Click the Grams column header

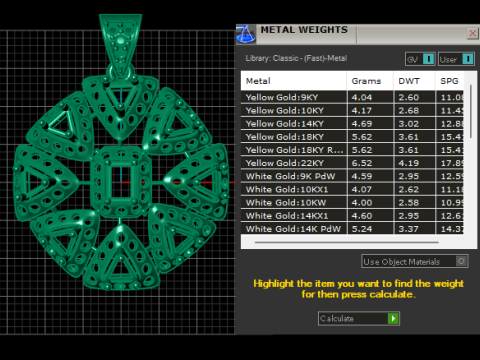tap(370, 81)
